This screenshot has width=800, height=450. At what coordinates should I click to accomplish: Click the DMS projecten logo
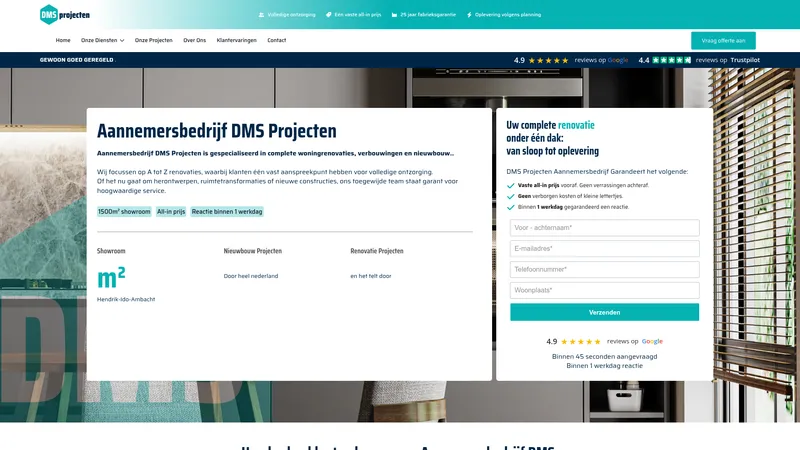(65, 15)
